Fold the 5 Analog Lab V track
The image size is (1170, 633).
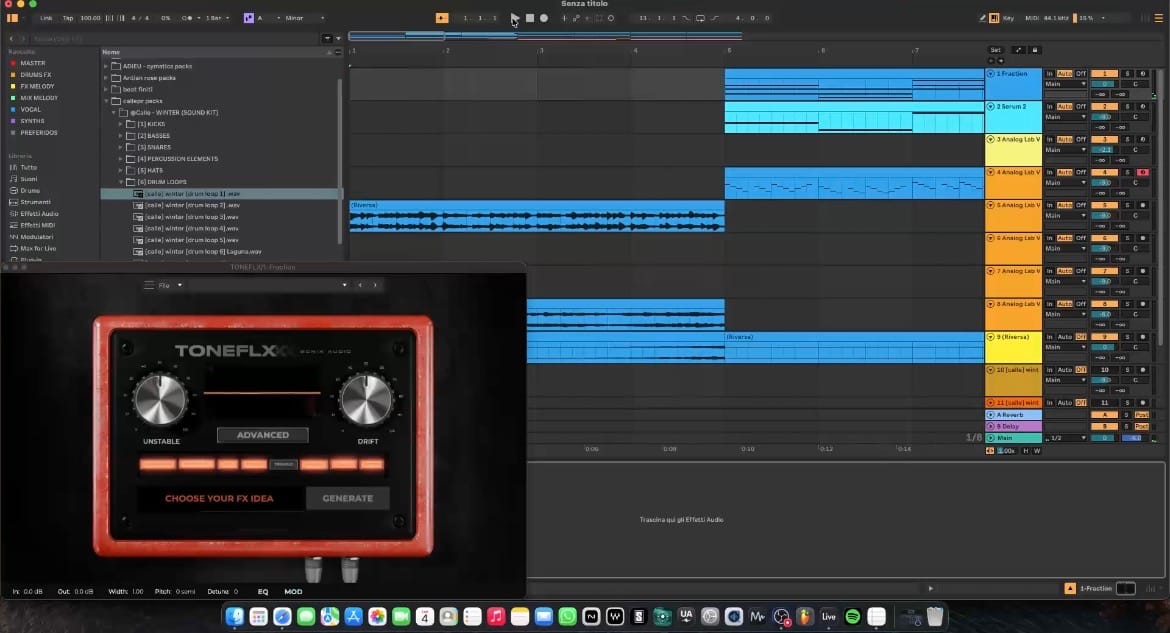pos(991,205)
